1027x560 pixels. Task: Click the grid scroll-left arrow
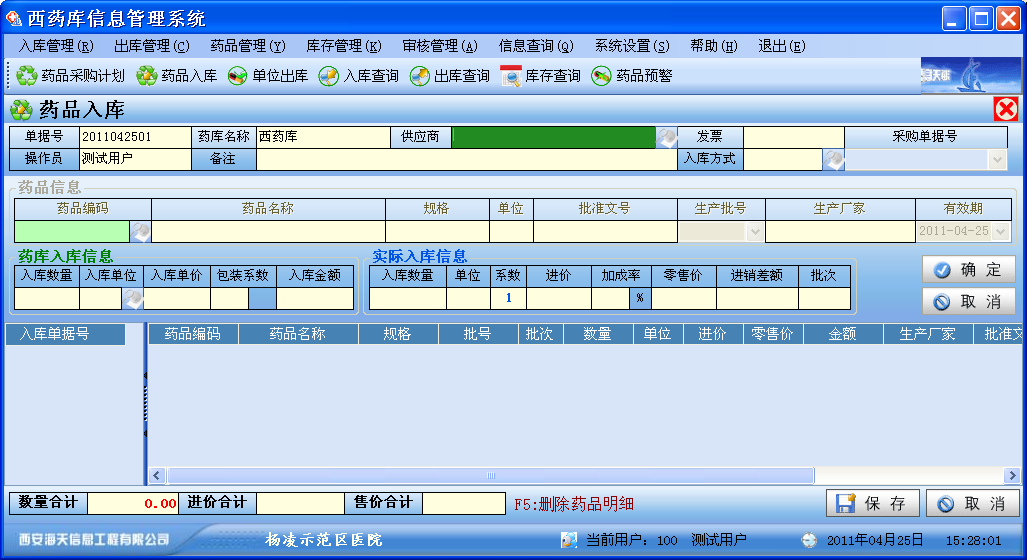(x=157, y=476)
